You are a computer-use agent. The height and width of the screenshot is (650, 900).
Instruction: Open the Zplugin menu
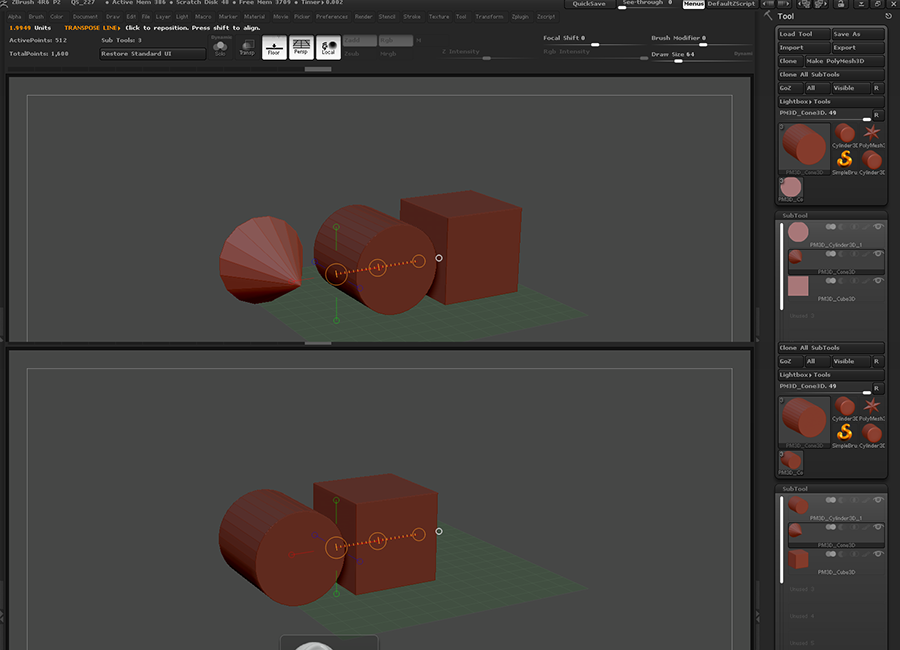[x=520, y=17]
